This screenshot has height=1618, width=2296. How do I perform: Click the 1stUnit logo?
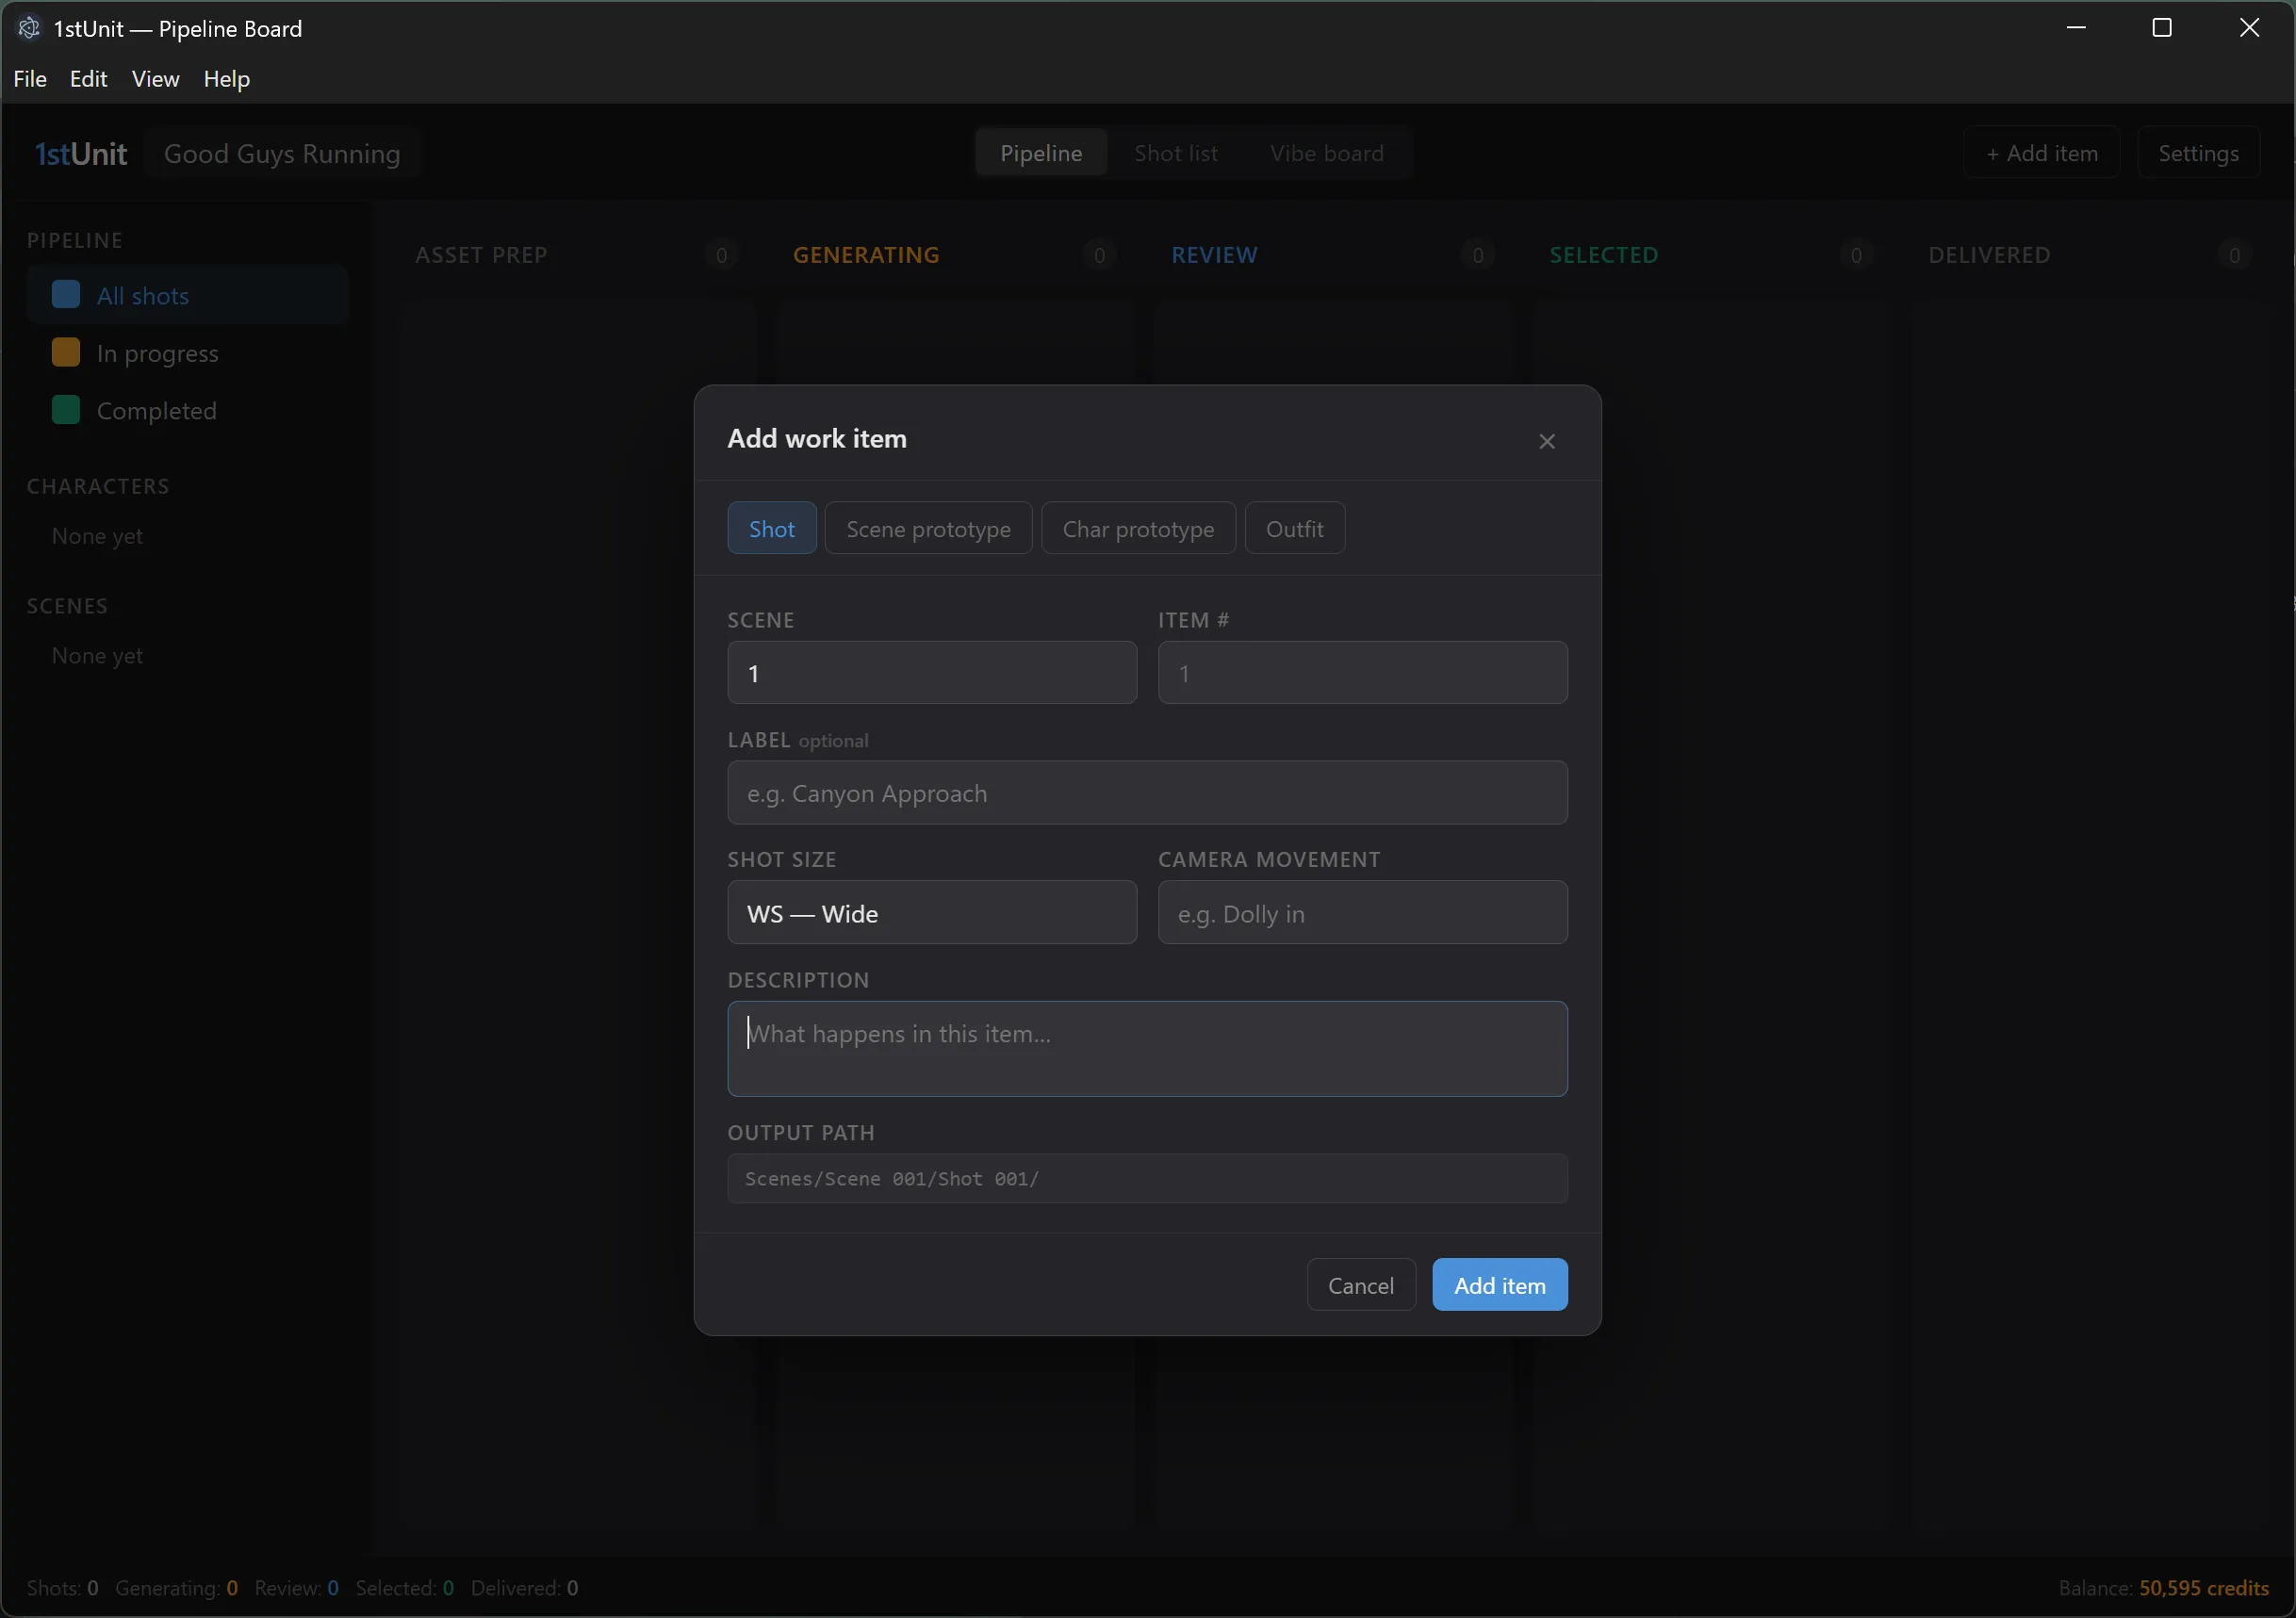(81, 153)
